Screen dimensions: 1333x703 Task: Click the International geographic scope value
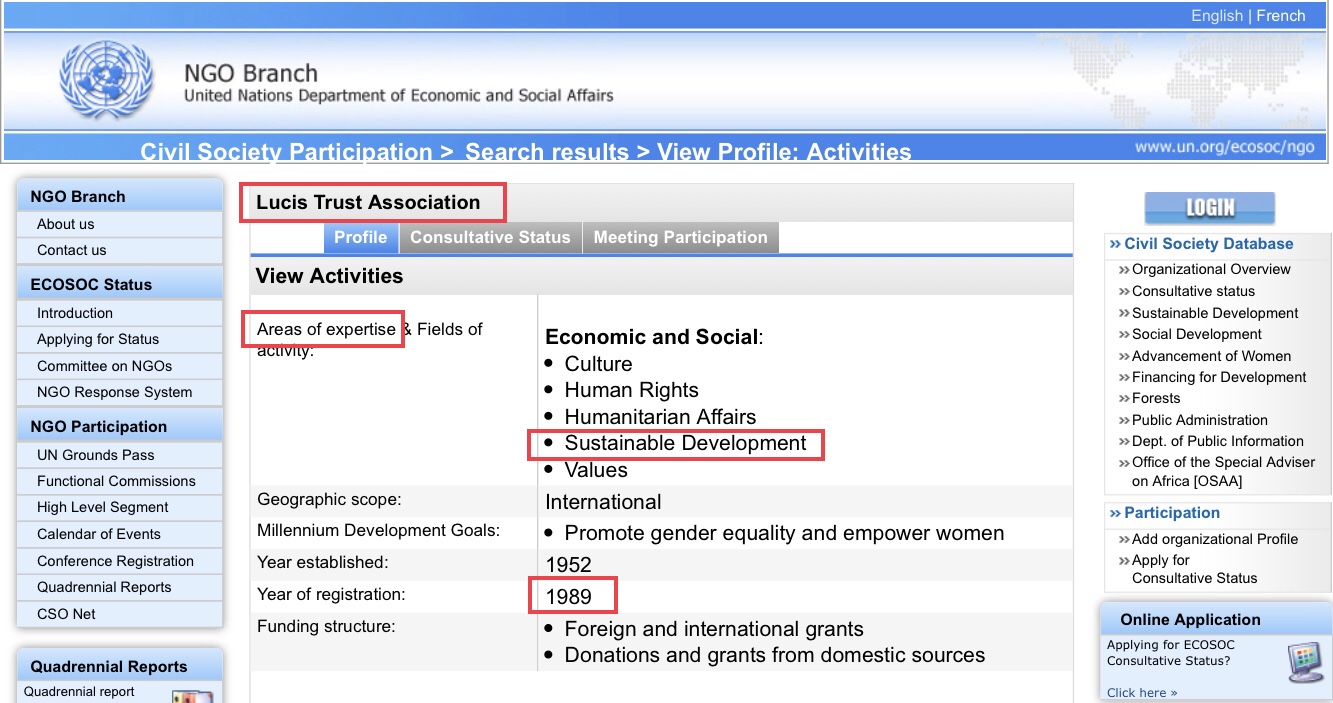[x=603, y=502]
